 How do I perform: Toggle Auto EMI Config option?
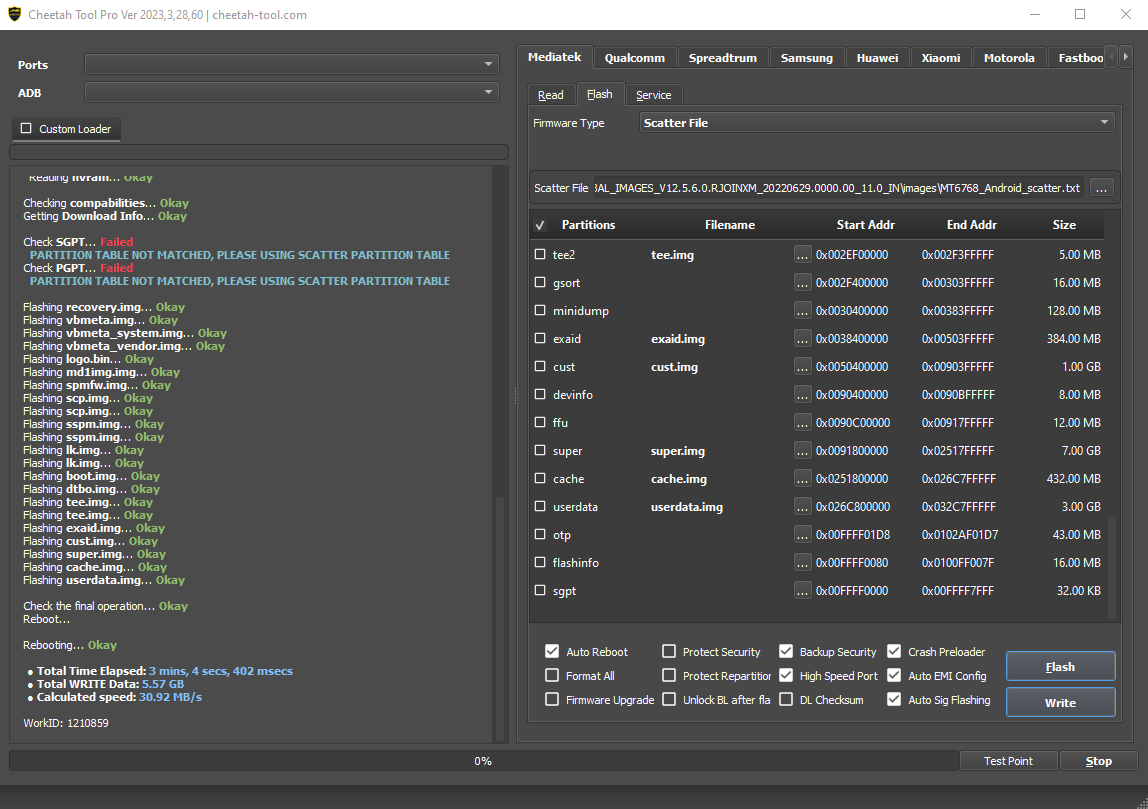point(894,675)
